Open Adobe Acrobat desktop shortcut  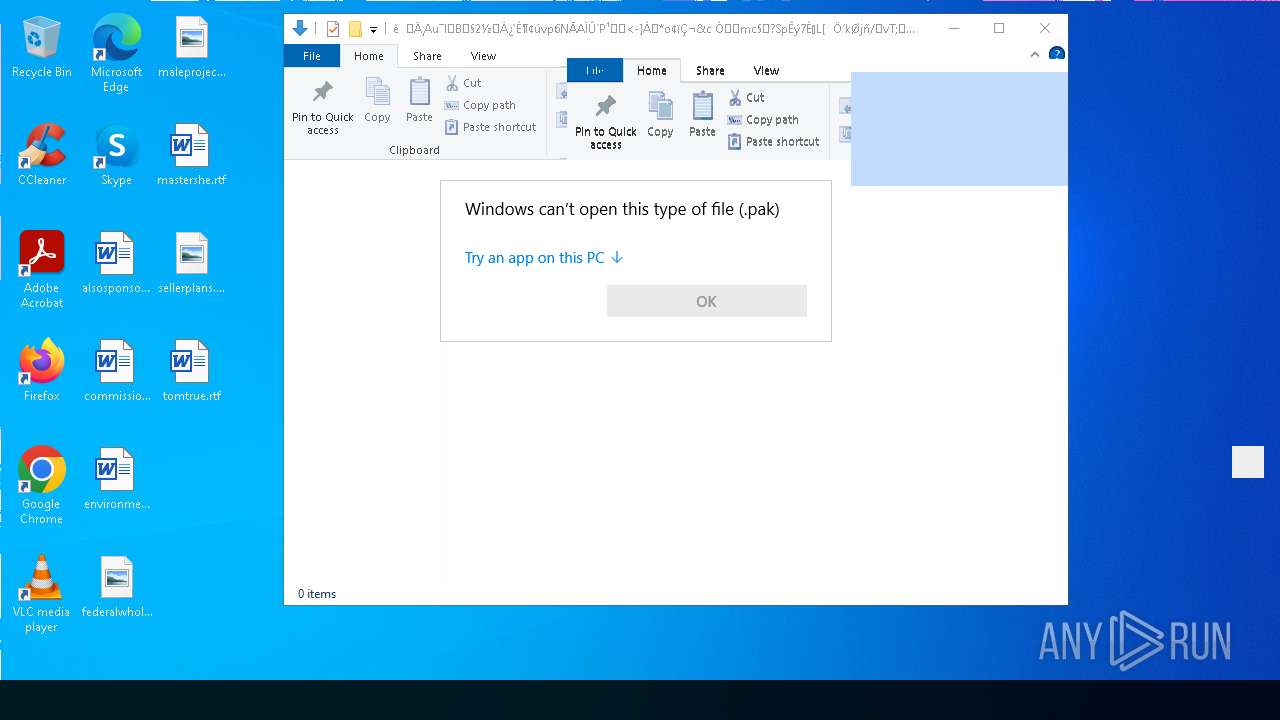(x=41, y=270)
